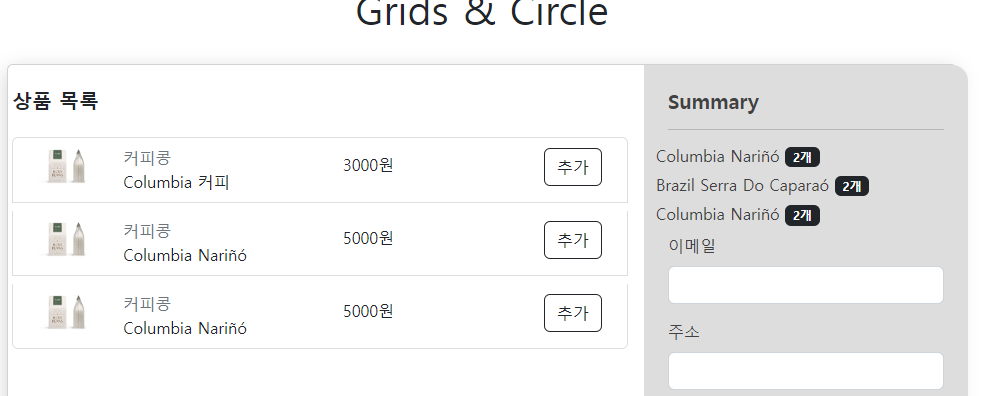Click the 주소 field label

click(x=684, y=331)
